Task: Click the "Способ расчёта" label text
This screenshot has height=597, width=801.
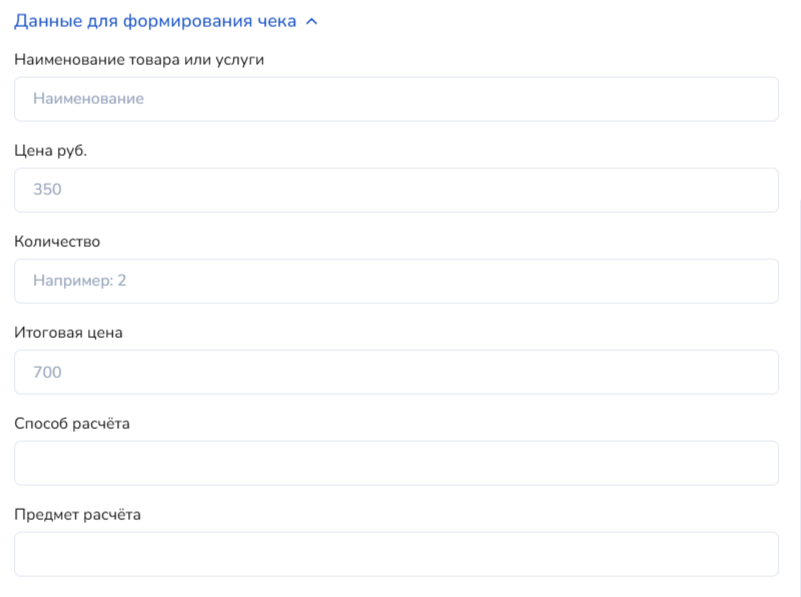Action: 72,423
